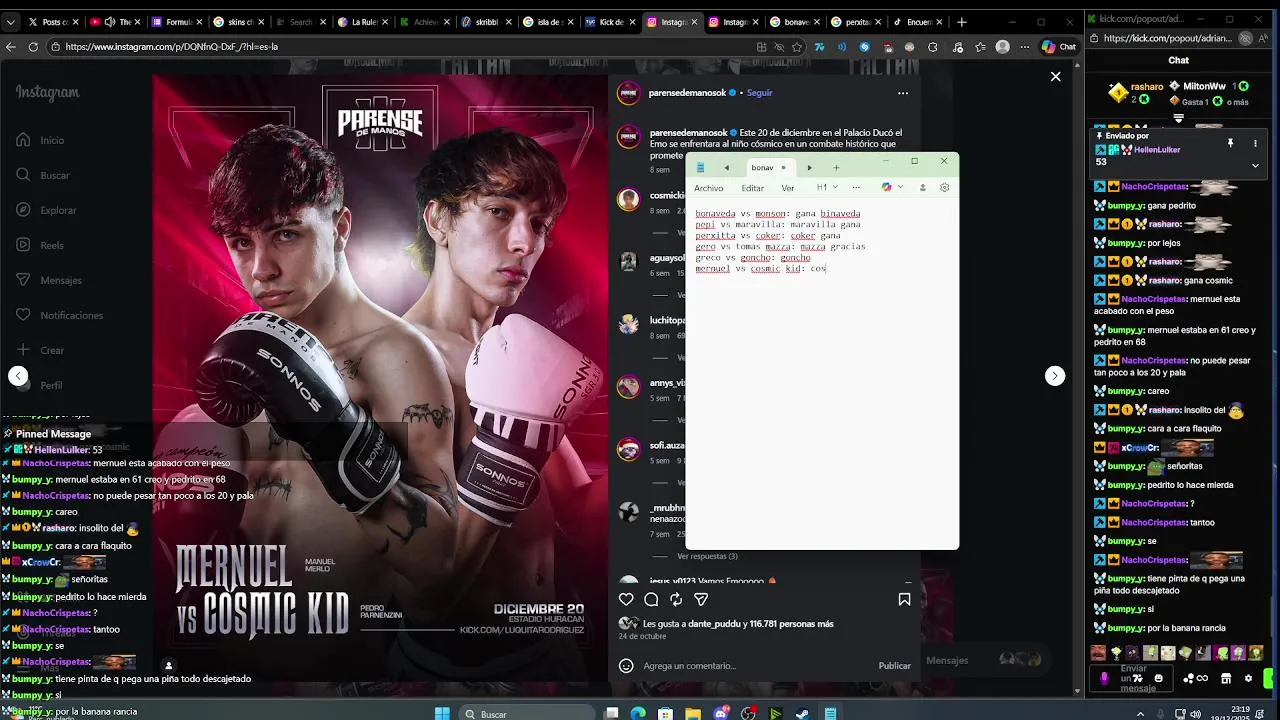Click the repost icon under the post
Screen dimensions: 1280x720
676,599
